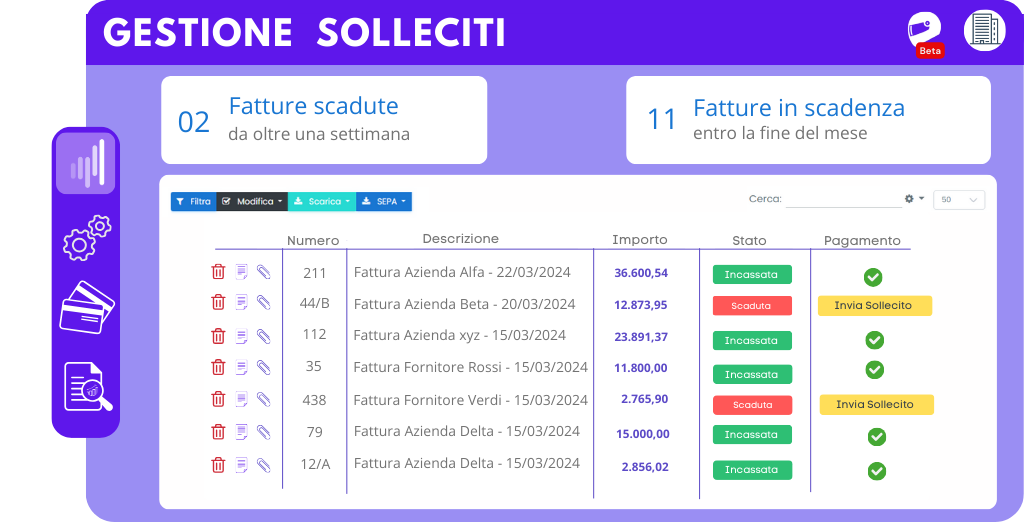This screenshot has width=1024, height=522.
Task: Click trash icon for invoice 12/A
Action: click(x=218, y=465)
